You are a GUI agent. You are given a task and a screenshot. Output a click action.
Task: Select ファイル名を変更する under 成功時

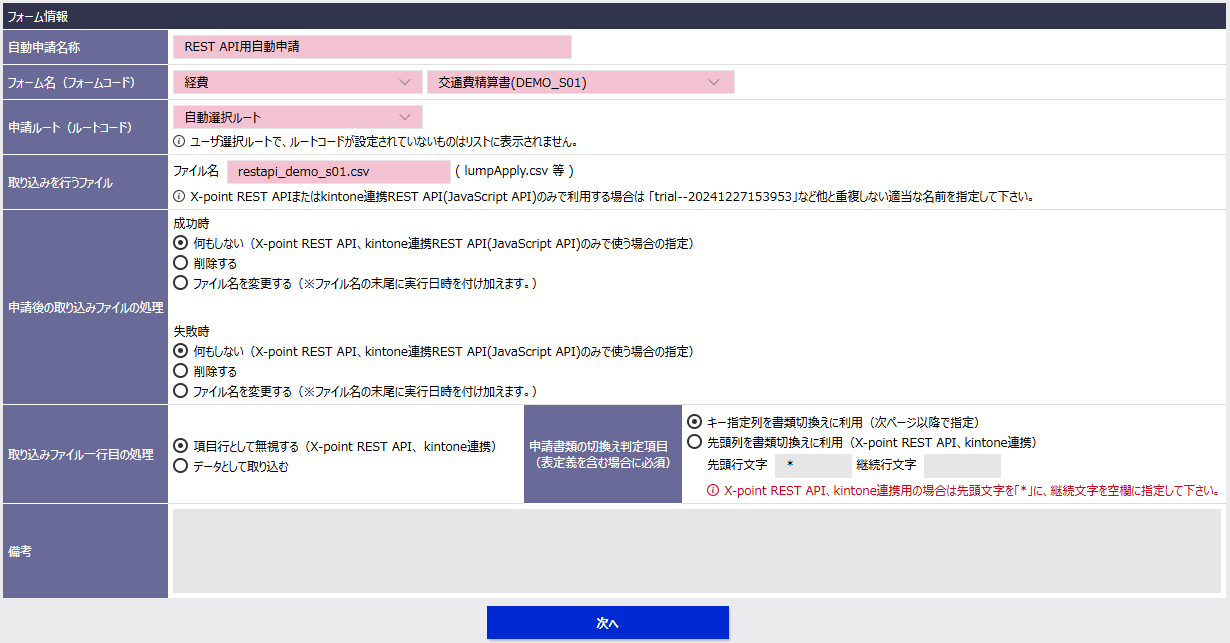tap(182, 286)
